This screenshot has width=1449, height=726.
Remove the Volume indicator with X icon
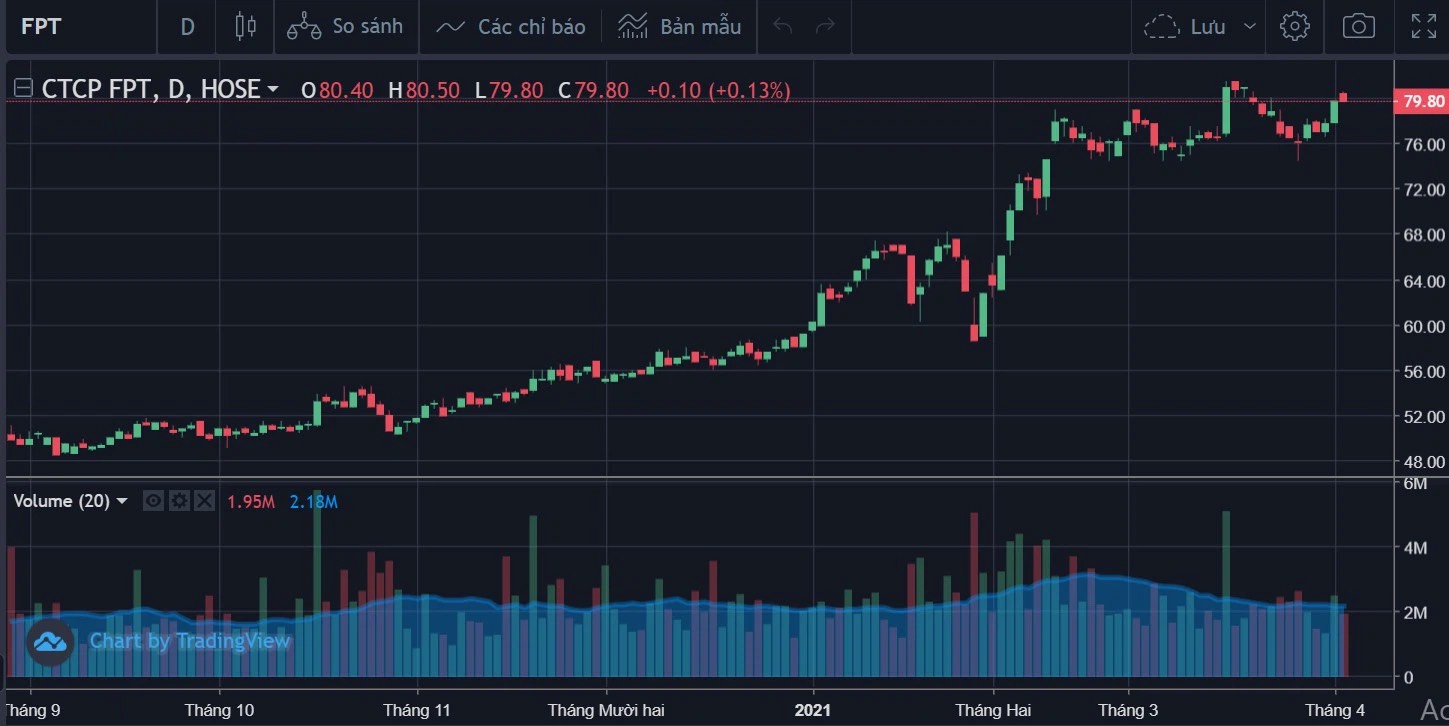click(204, 501)
